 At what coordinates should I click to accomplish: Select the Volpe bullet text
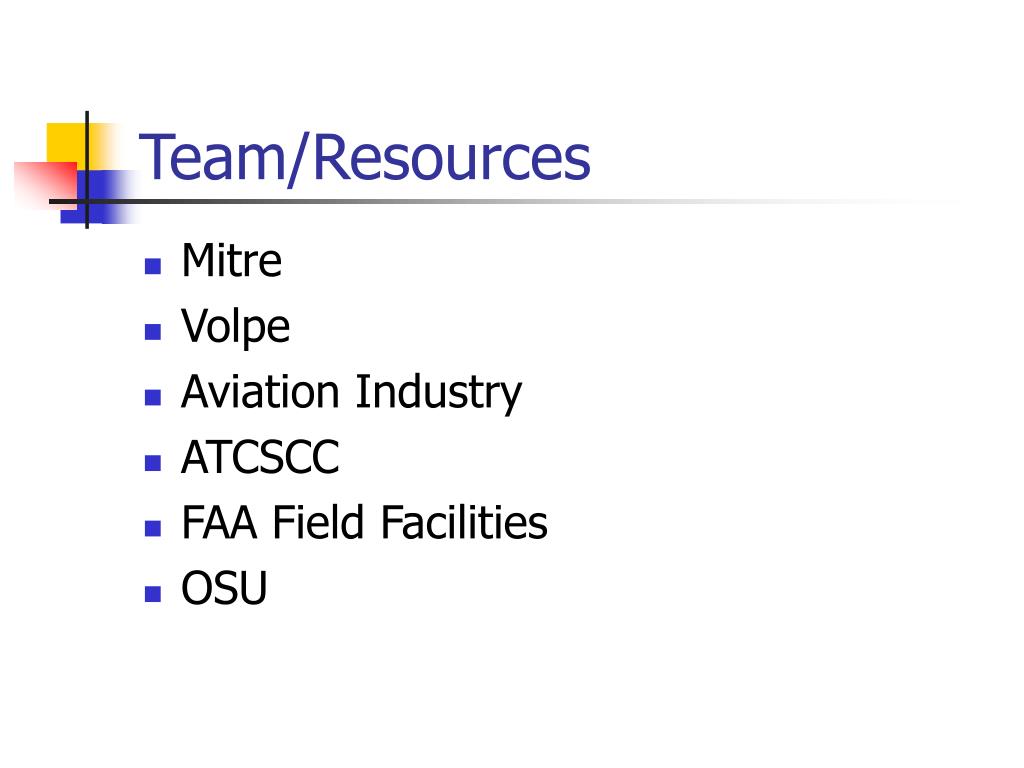coord(236,327)
